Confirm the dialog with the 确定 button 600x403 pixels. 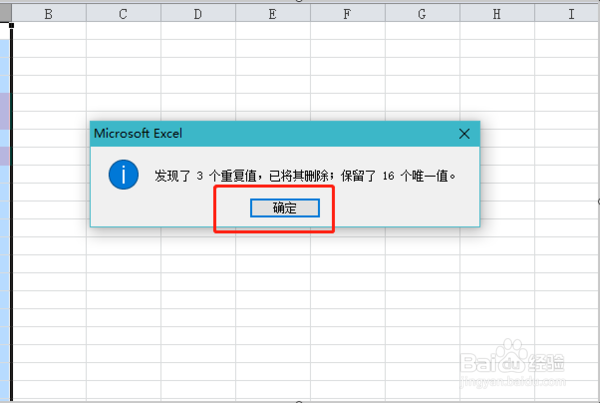click(x=285, y=208)
